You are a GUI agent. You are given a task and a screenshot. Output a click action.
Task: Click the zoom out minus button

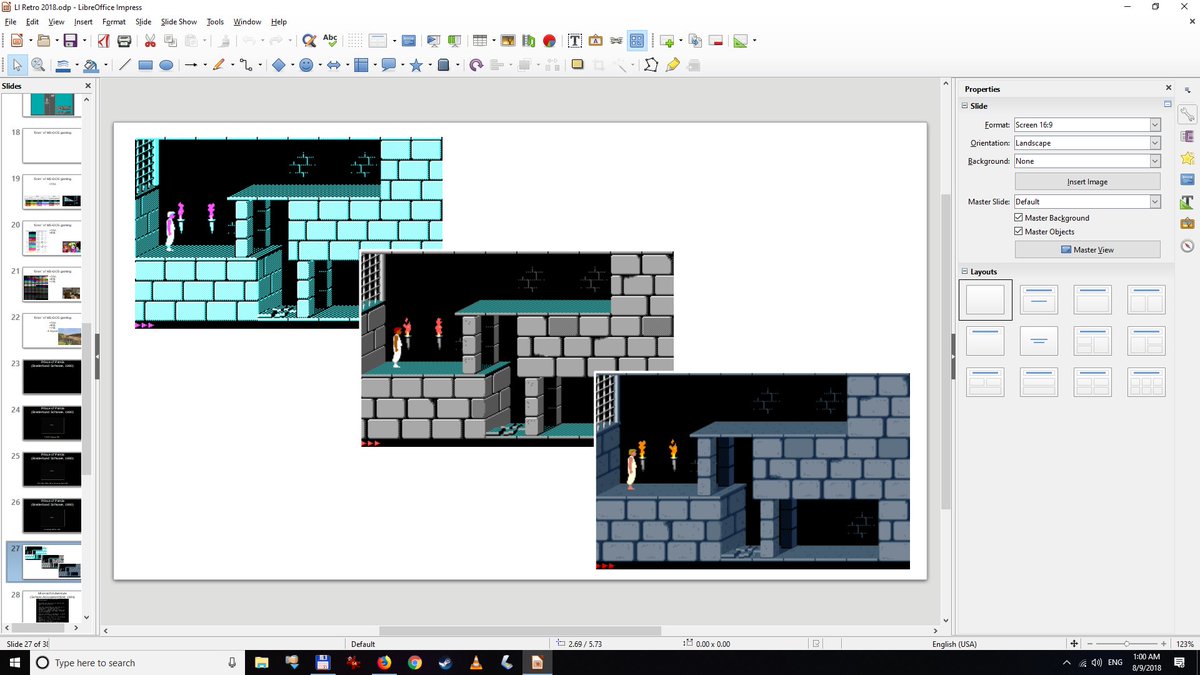point(1089,644)
